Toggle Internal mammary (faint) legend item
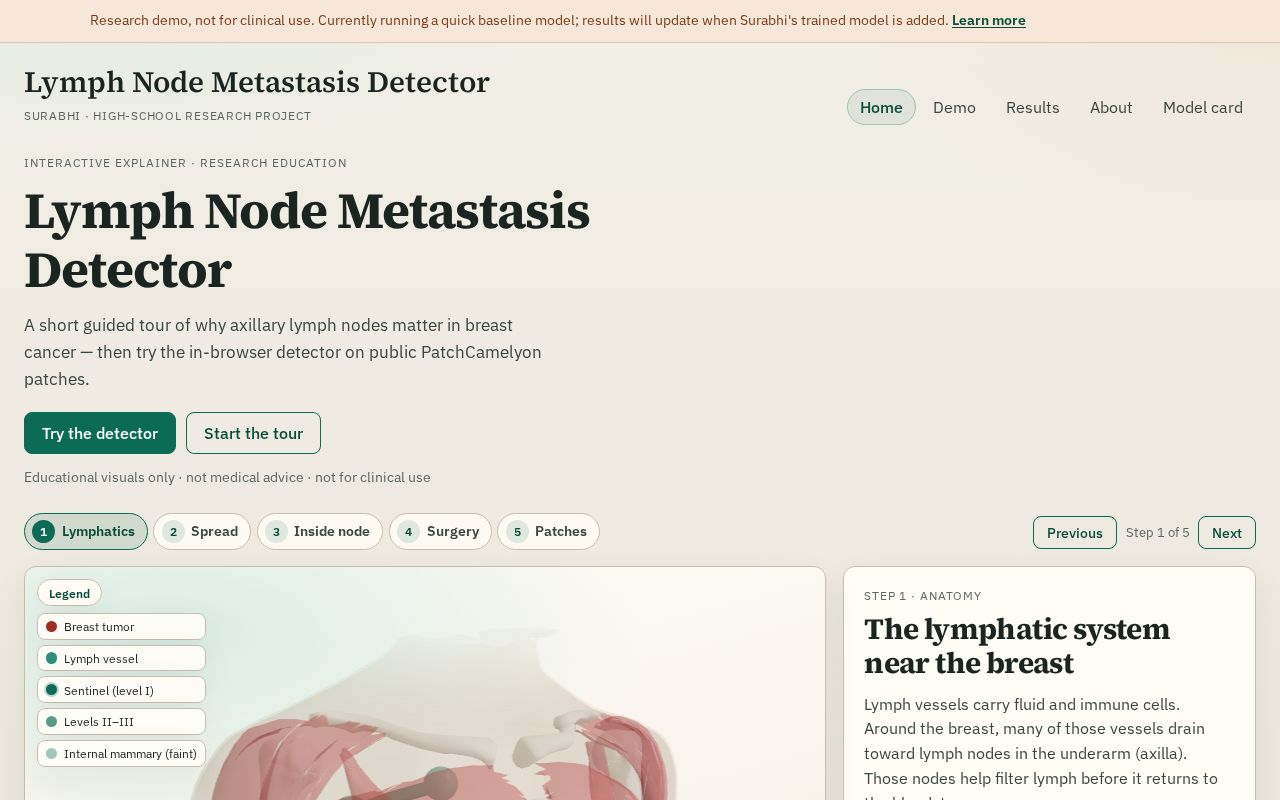The width and height of the screenshot is (1280, 800). coord(121,754)
